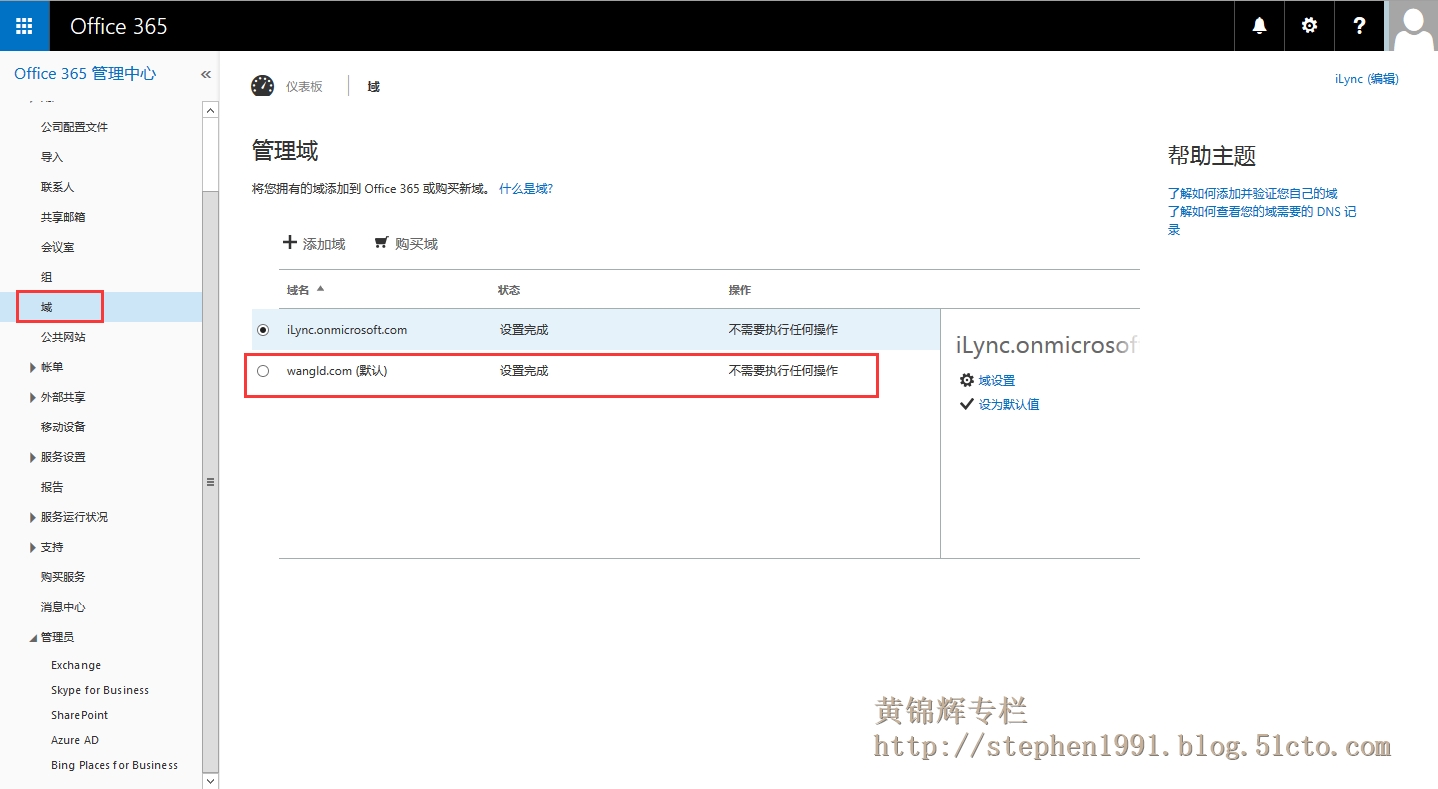Click the sidebar scrollbar up arrow

[210, 109]
